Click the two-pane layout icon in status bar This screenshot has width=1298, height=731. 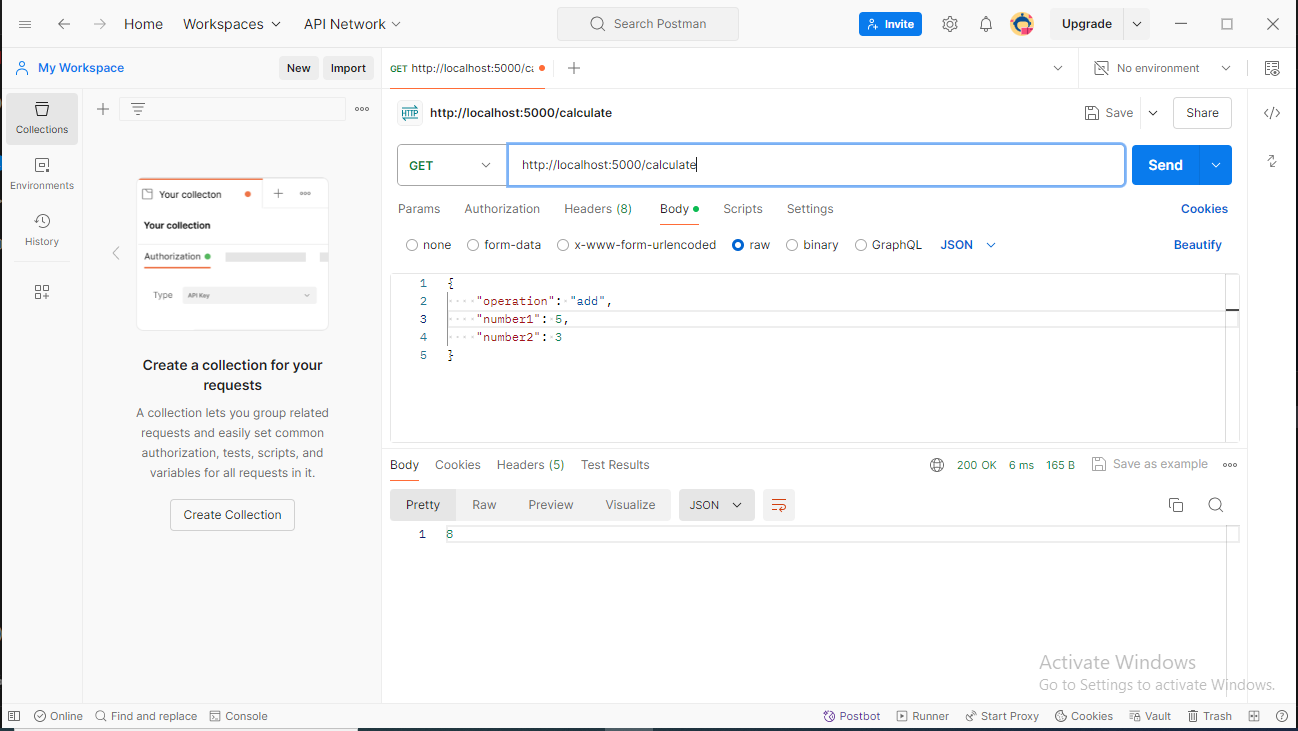(x=1254, y=716)
